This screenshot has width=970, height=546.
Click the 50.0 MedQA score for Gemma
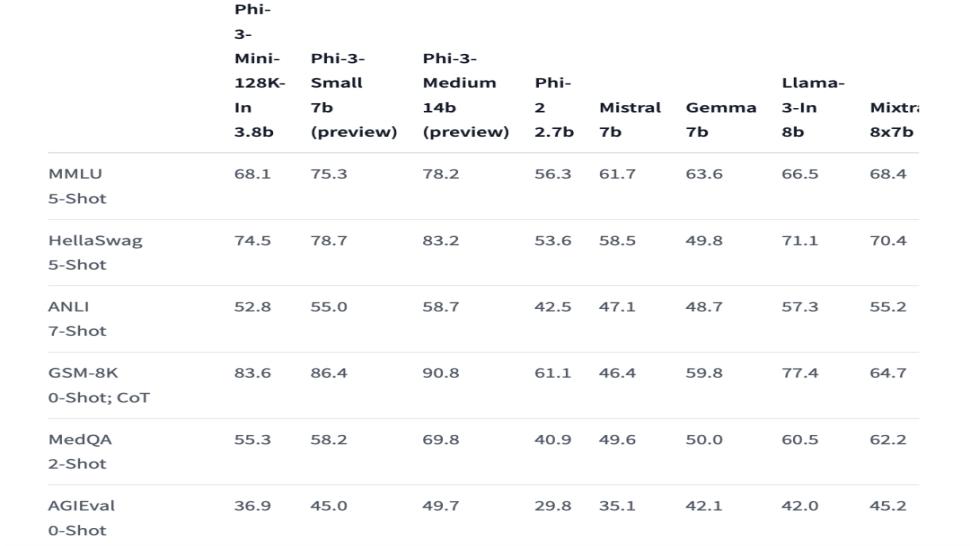tap(704, 440)
